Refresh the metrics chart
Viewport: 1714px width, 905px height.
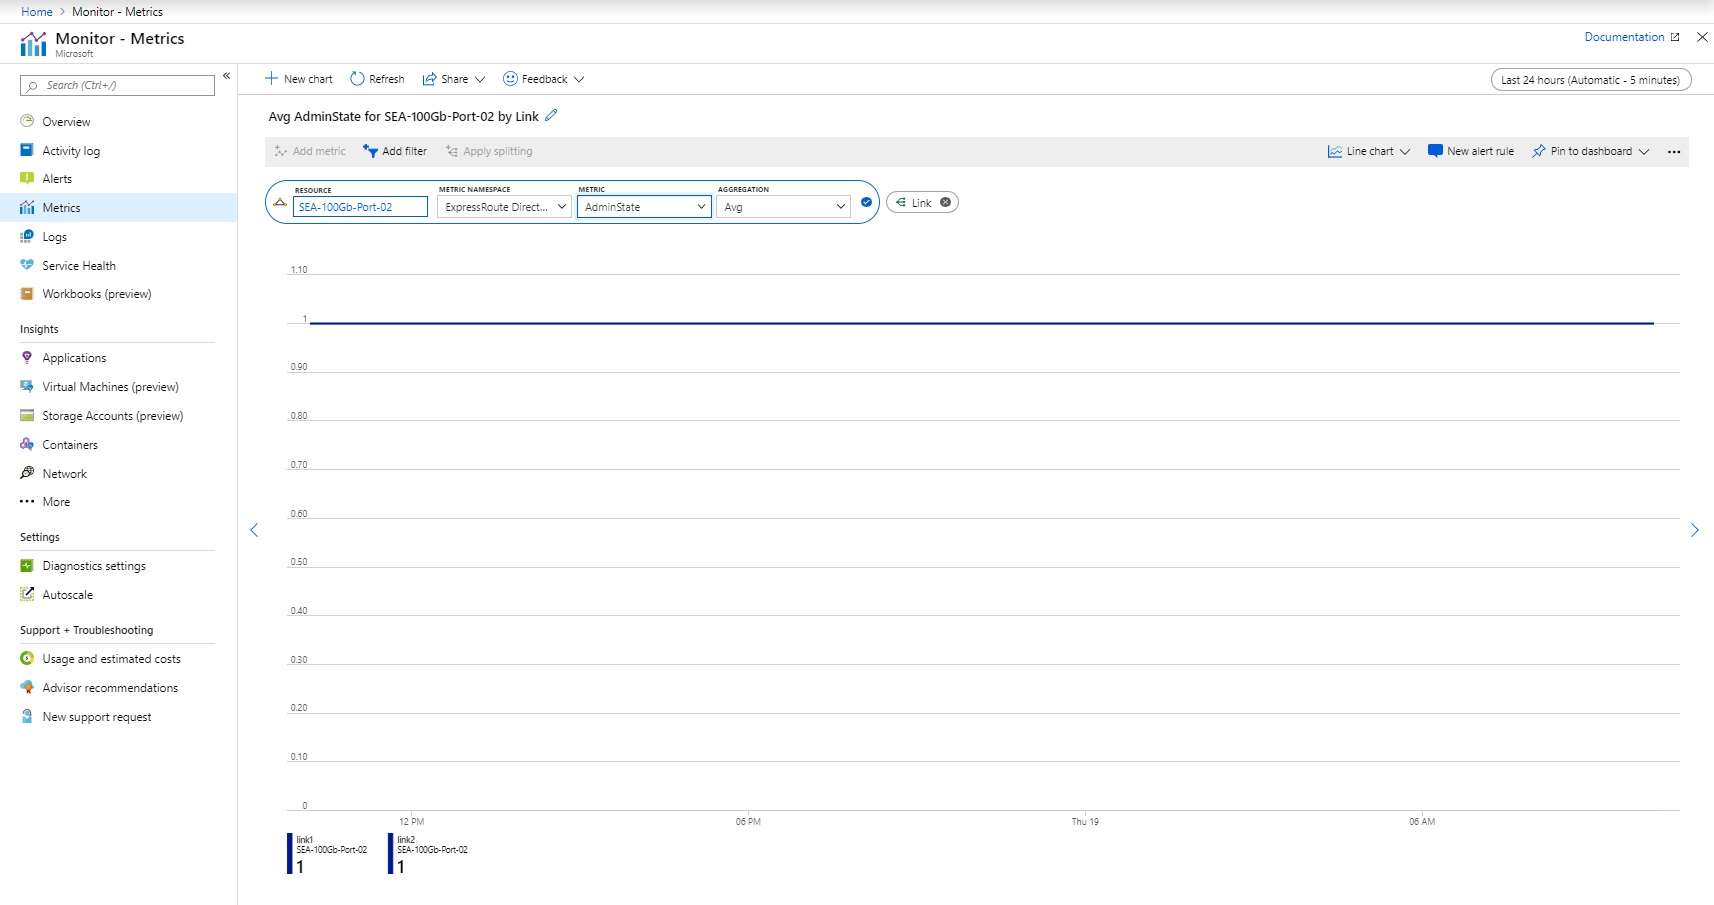tap(377, 79)
